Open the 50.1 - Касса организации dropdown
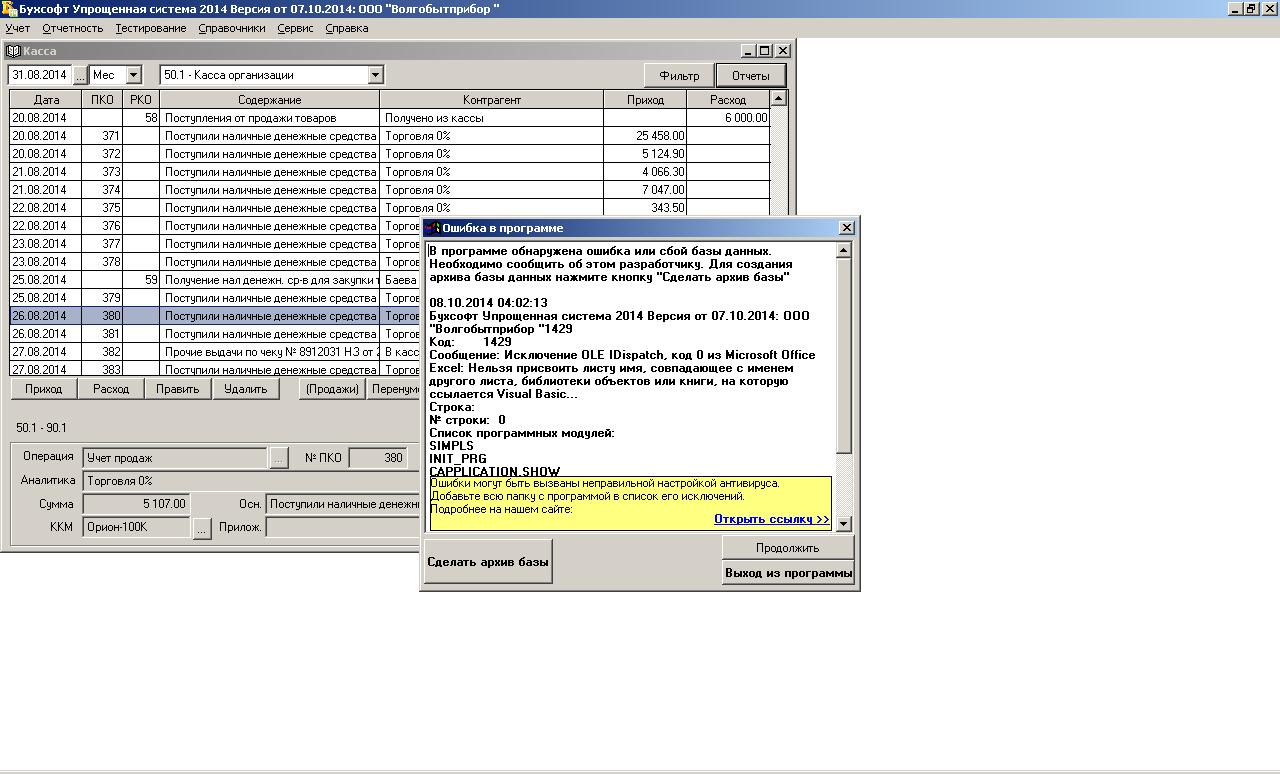This screenshot has width=1280, height=774. coord(375,75)
